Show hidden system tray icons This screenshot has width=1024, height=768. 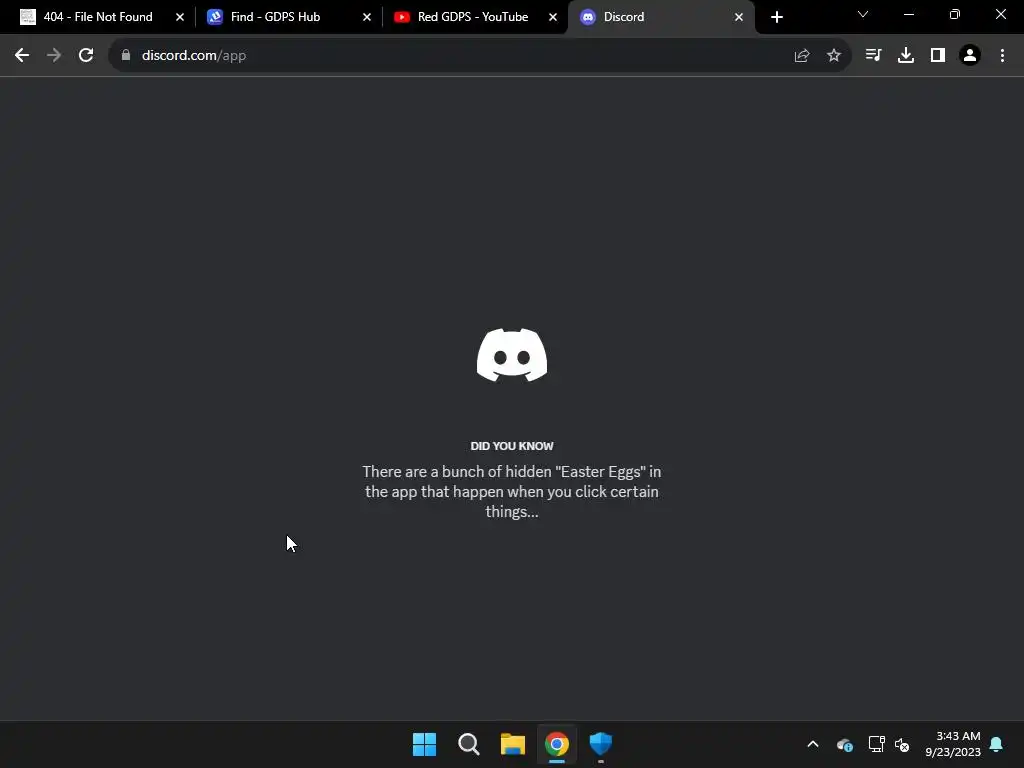pyautogui.click(x=813, y=744)
